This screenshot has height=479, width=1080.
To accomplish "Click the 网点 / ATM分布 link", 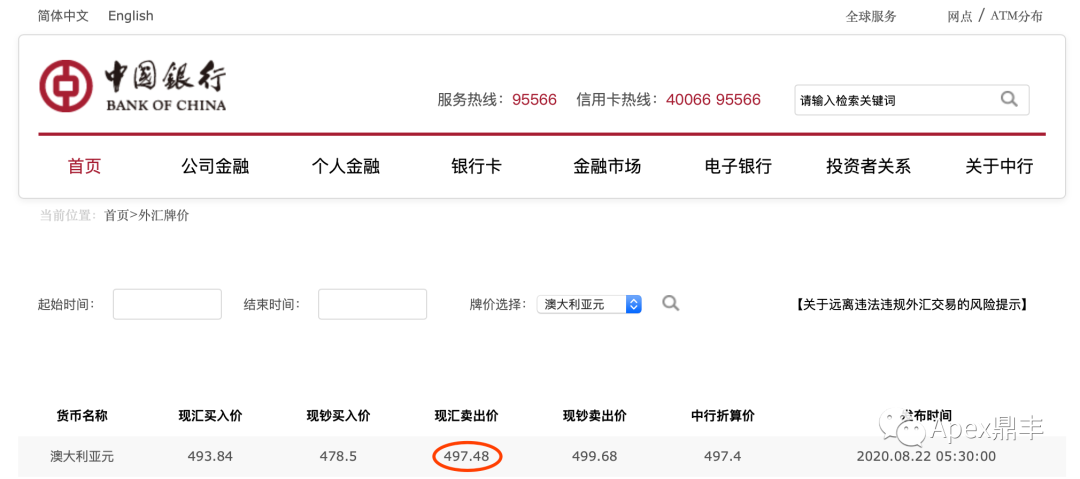I will pos(995,17).
